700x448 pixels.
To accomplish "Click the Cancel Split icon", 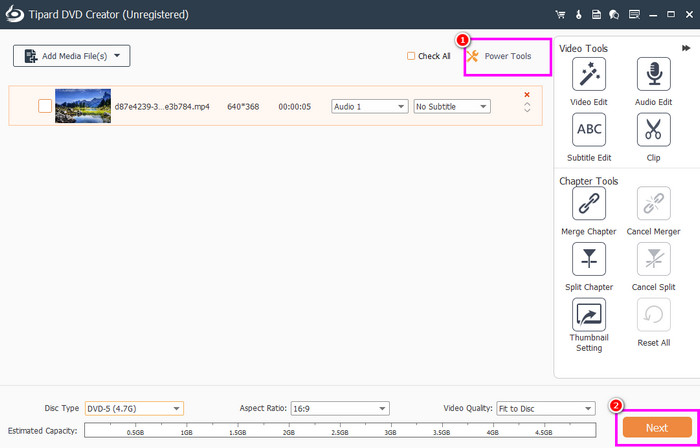I will (654, 259).
